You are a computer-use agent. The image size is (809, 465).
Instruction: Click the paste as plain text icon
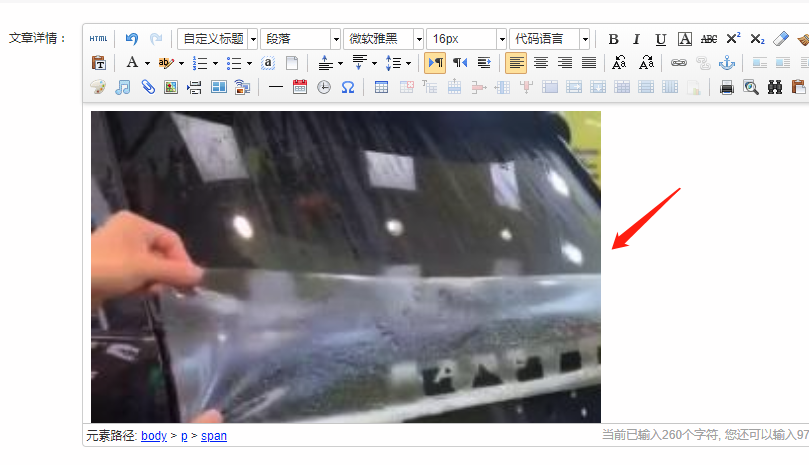(x=99, y=63)
